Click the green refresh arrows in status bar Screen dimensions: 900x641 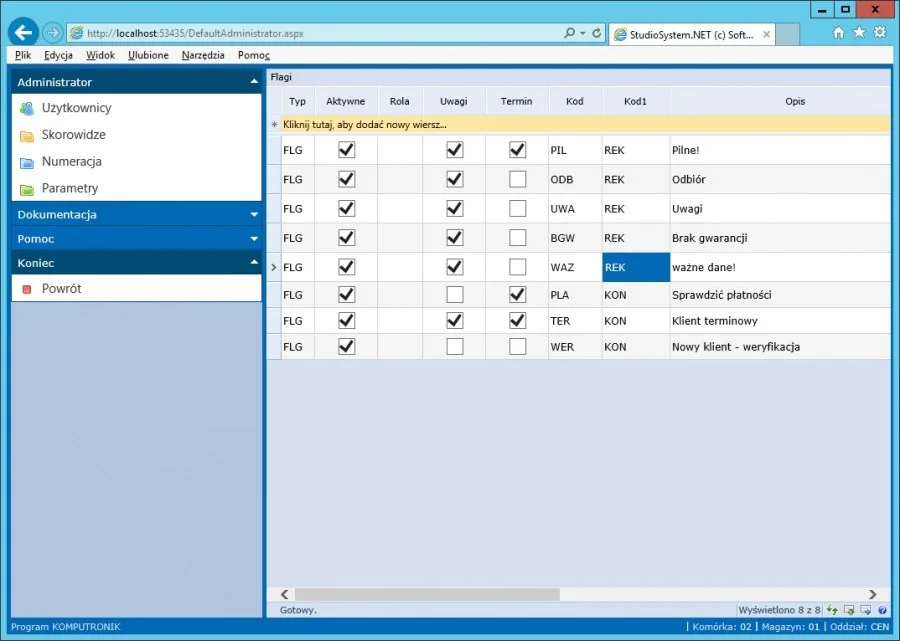(832, 610)
